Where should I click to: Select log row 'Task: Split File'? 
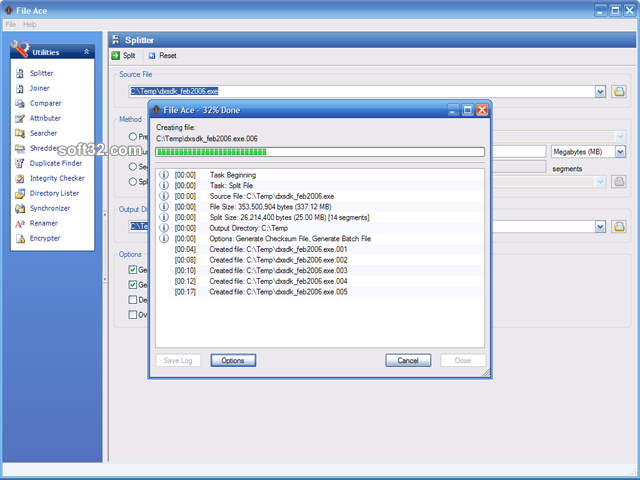(x=320, y=186)
